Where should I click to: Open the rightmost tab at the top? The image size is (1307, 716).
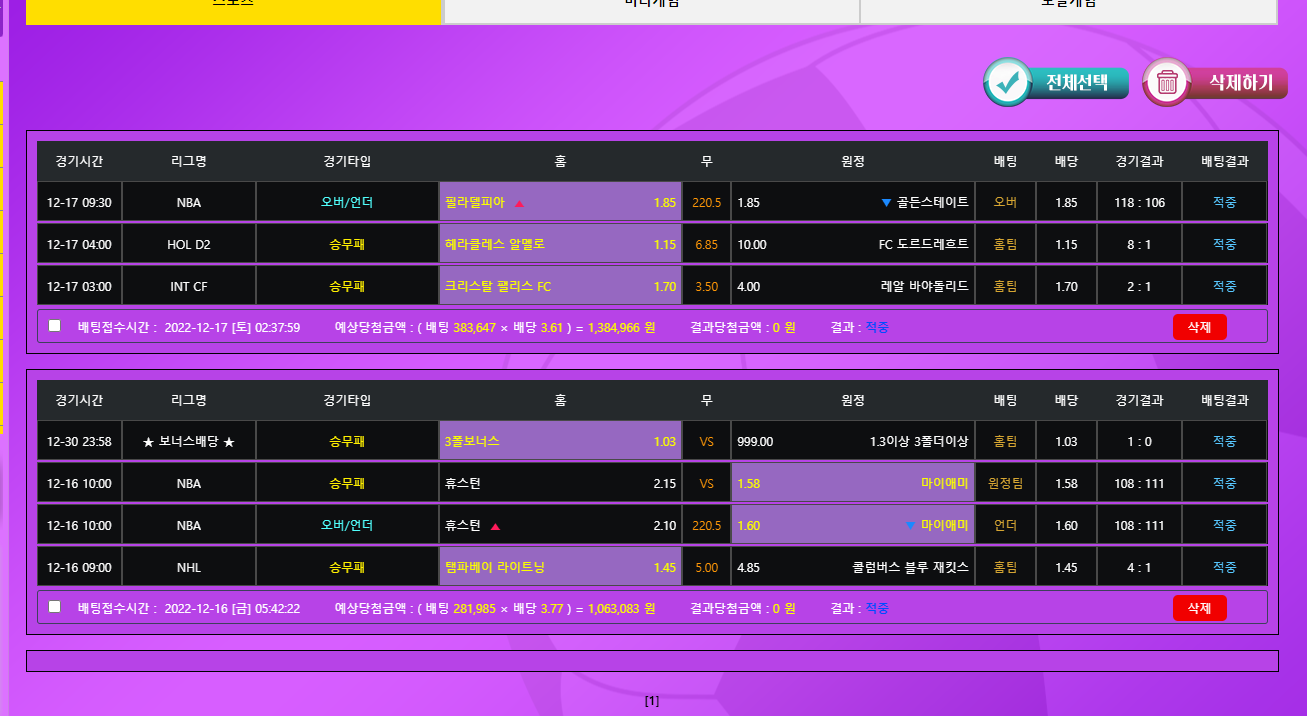[x=1068, y=8]
